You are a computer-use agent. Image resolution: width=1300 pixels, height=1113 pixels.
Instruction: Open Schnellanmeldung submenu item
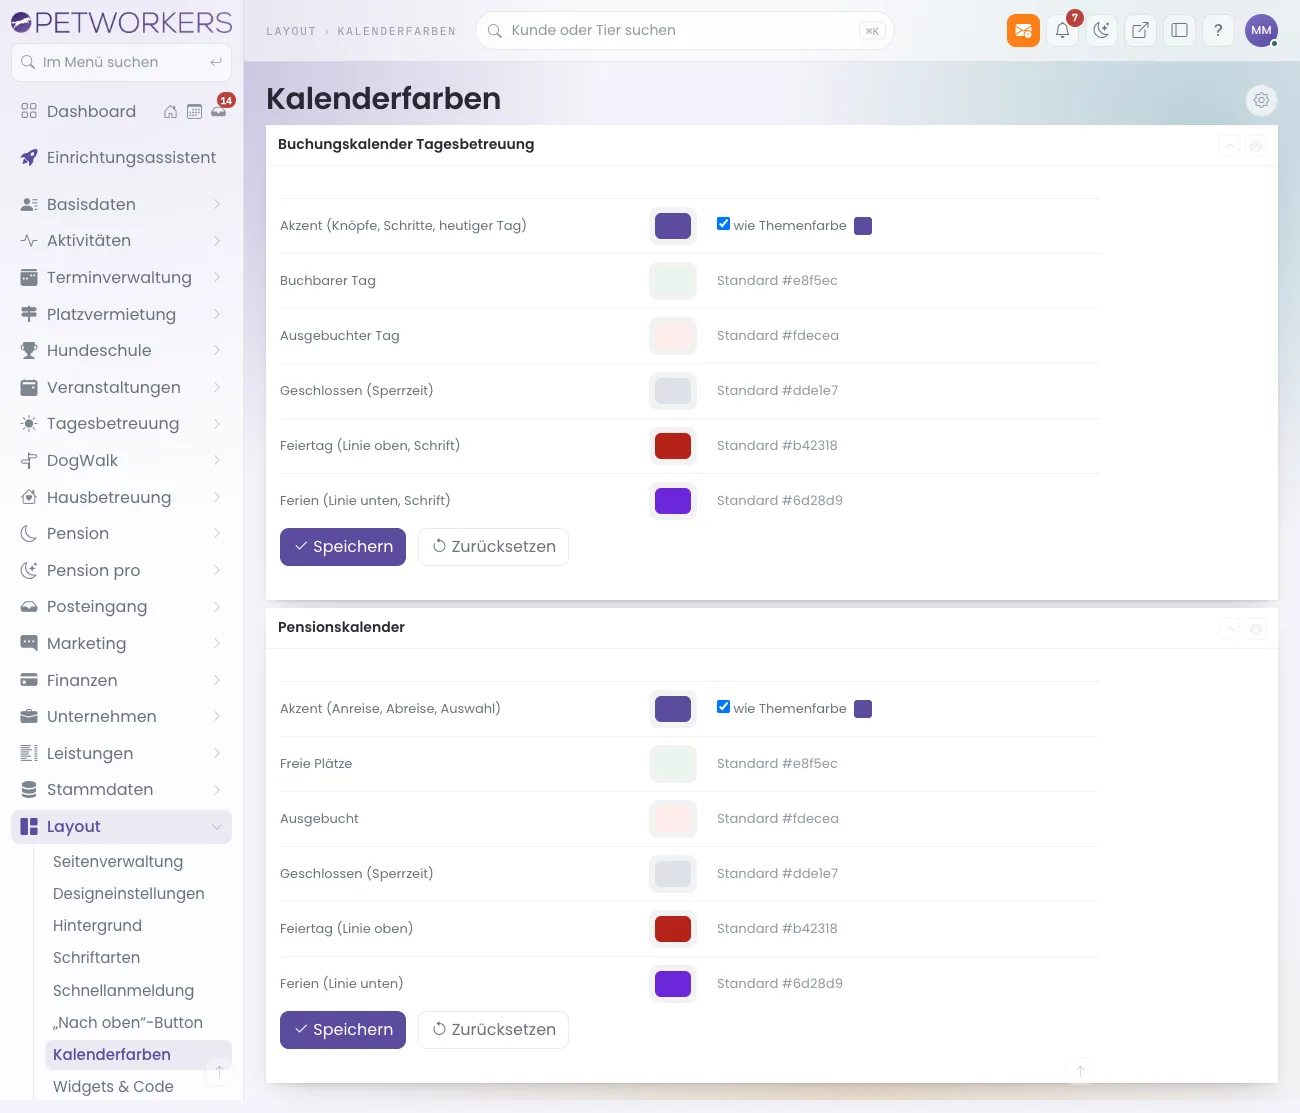[x=123, y=991]
